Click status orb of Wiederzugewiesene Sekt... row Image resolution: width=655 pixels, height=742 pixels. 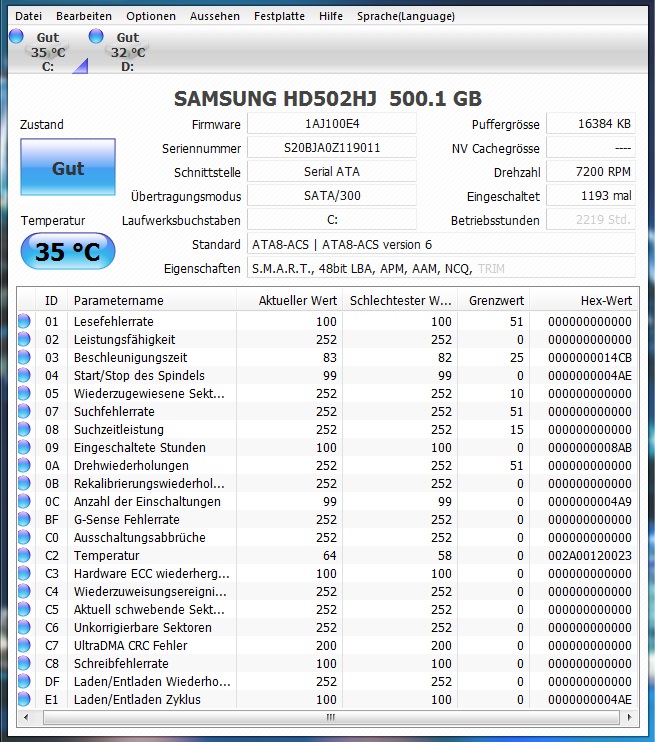click(x=24, y=393)
